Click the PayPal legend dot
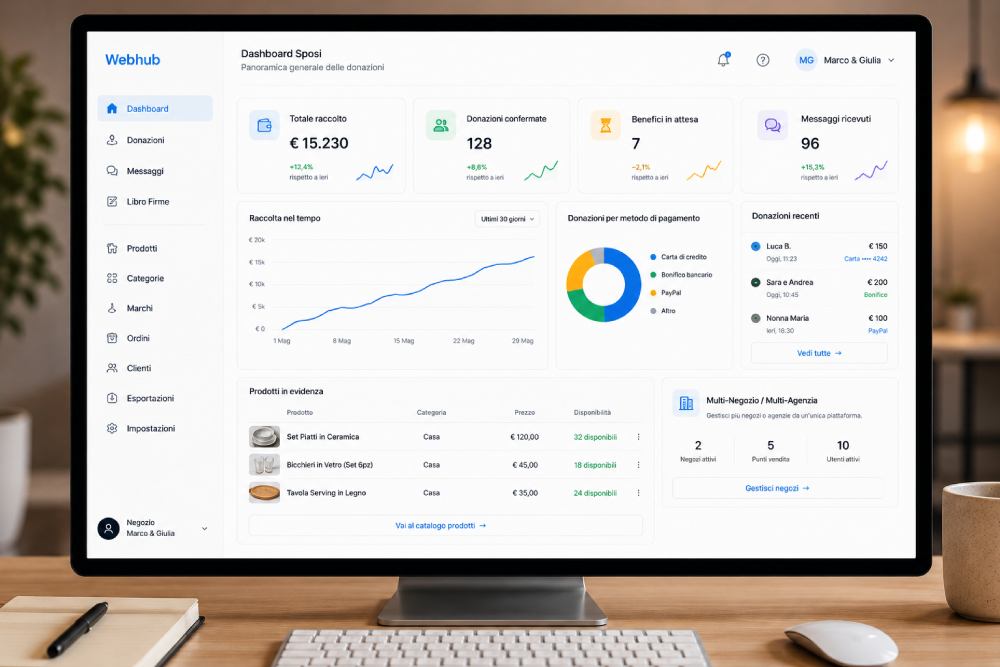 (x=653, y=293)
